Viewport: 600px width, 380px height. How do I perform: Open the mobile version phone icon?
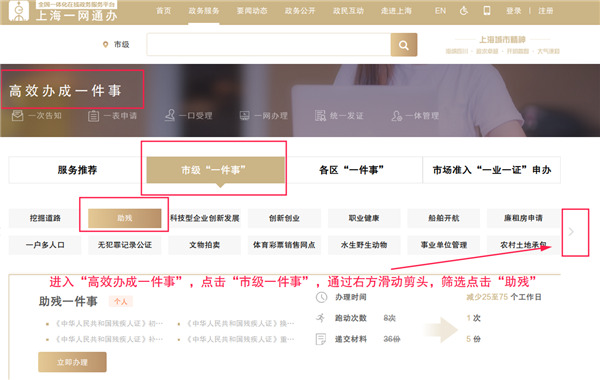[487, 11]
